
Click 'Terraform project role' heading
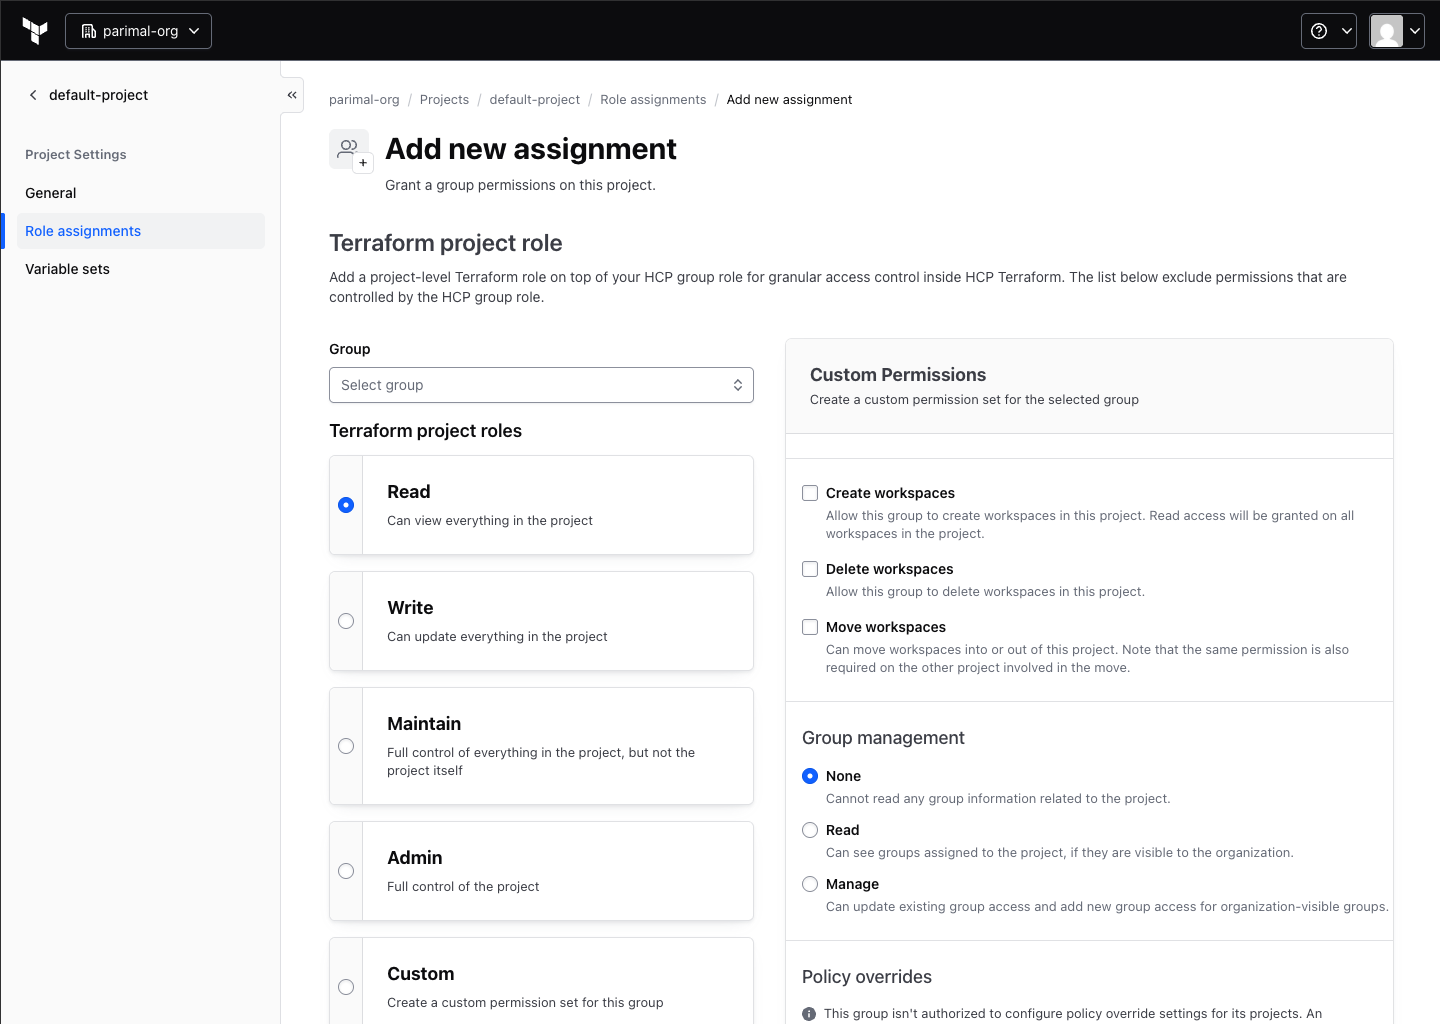(x=446, y=243)
